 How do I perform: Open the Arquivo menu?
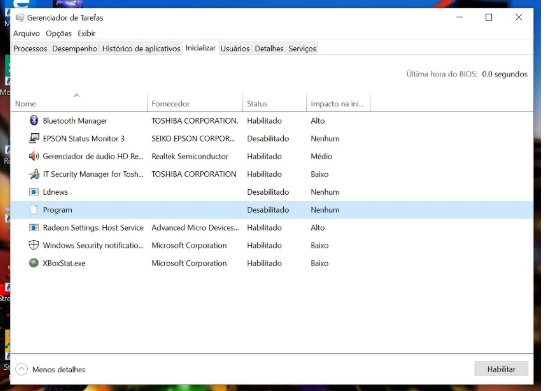pyautogui.click(x=26, y=33)
